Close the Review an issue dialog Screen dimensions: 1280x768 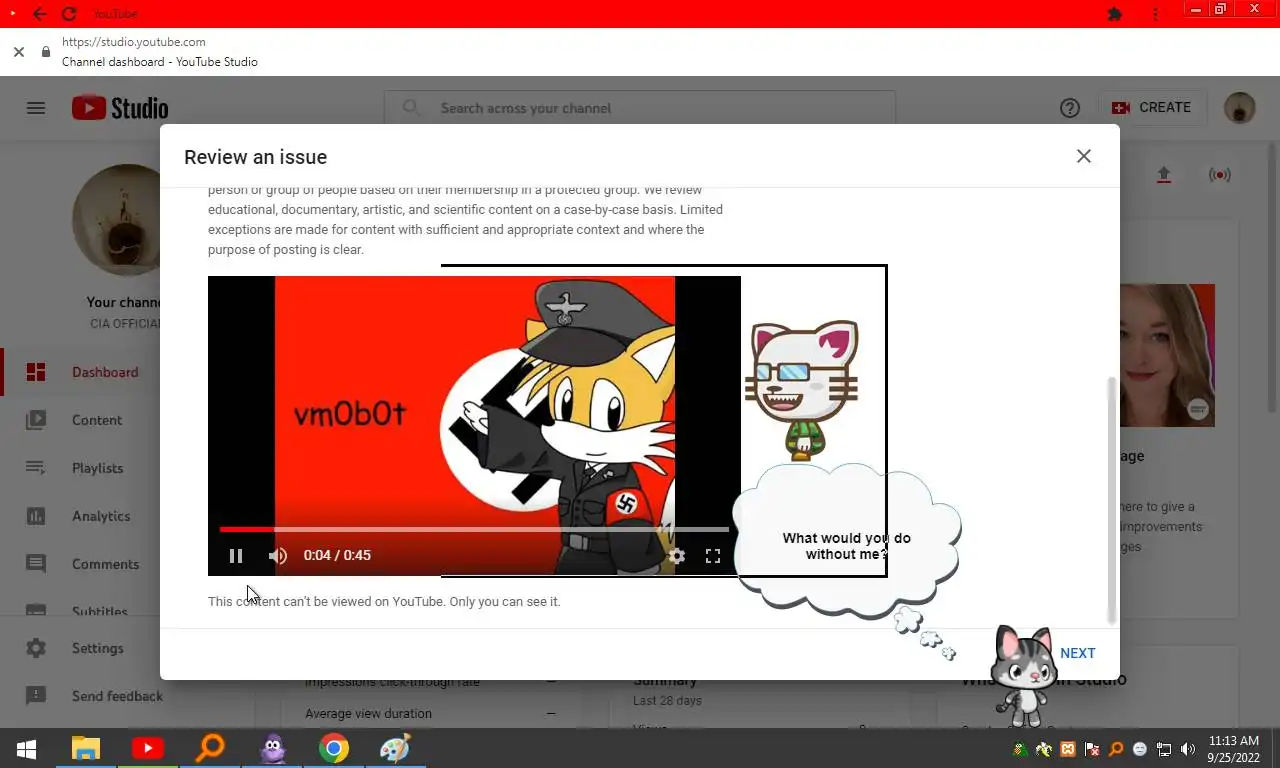pos(1084,156)
